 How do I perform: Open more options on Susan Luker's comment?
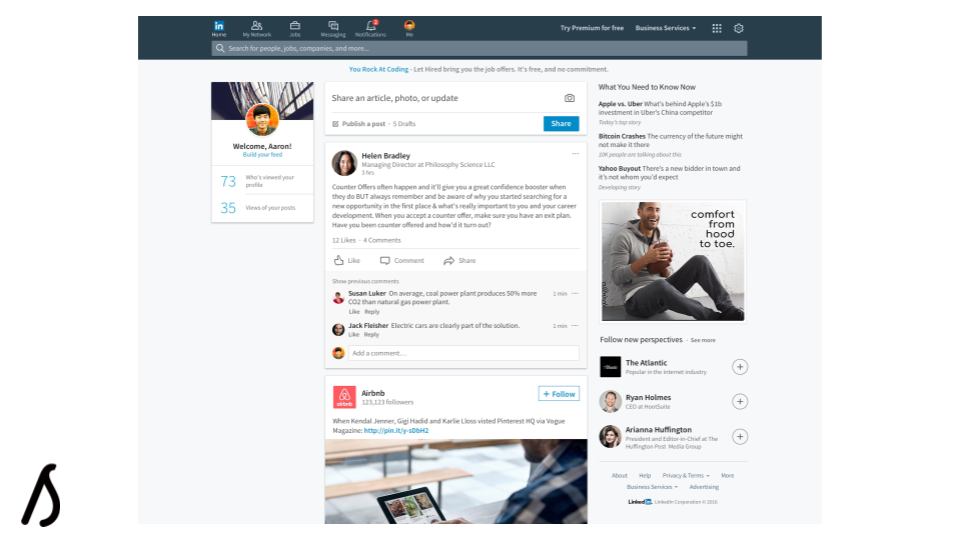pos(575,293)
